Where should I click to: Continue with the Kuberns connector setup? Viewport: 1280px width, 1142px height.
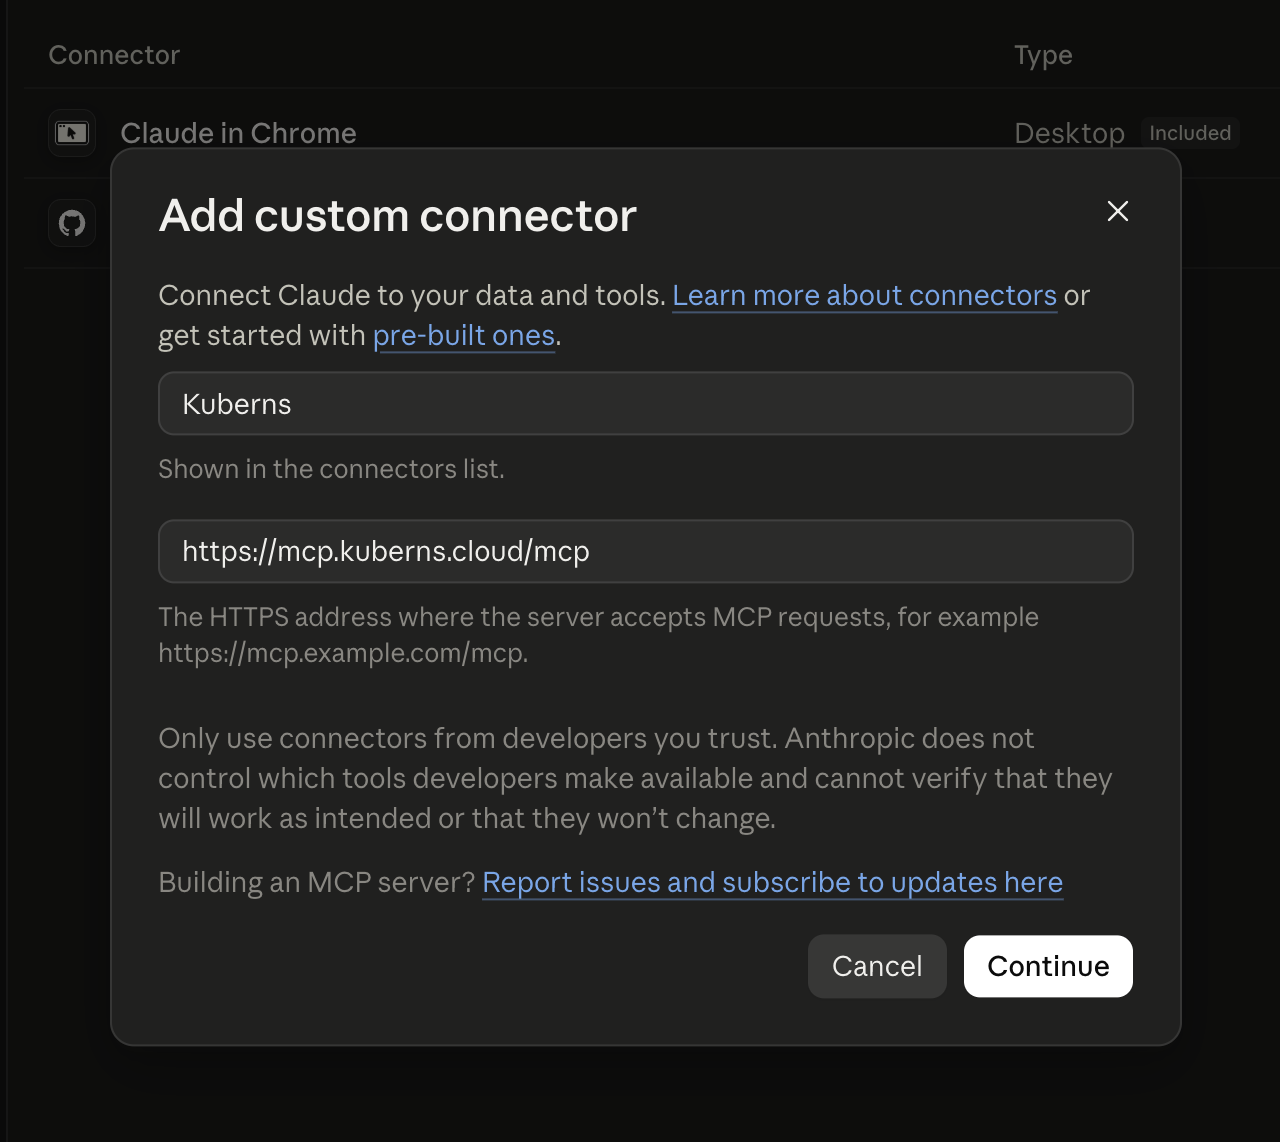[1048, 966]
